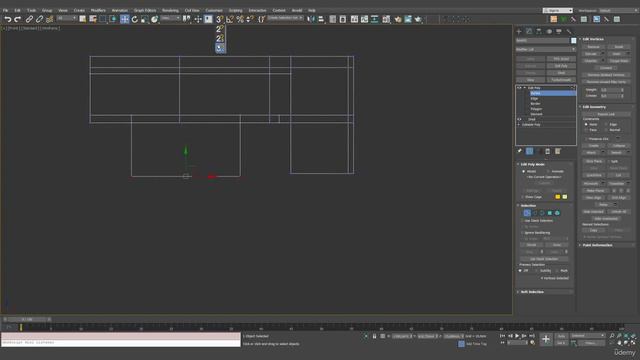The width and height of the screenshot is (640, 360).
Task: Enable Vertex selection level icon
Action: pos(527,213)
